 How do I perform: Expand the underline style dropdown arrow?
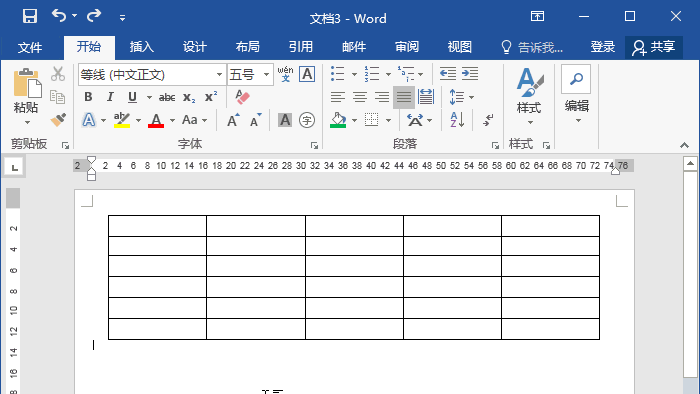click(x=149, y=97)
